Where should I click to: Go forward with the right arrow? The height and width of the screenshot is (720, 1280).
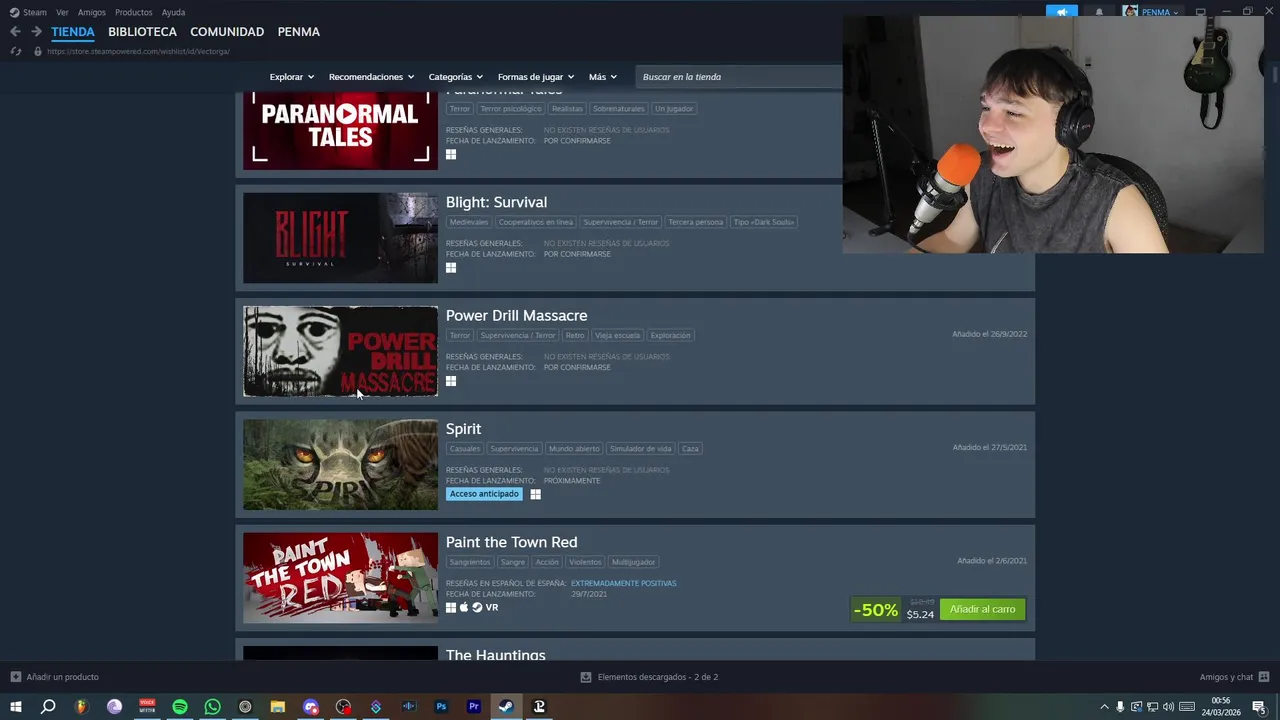(x=36, y=32)
